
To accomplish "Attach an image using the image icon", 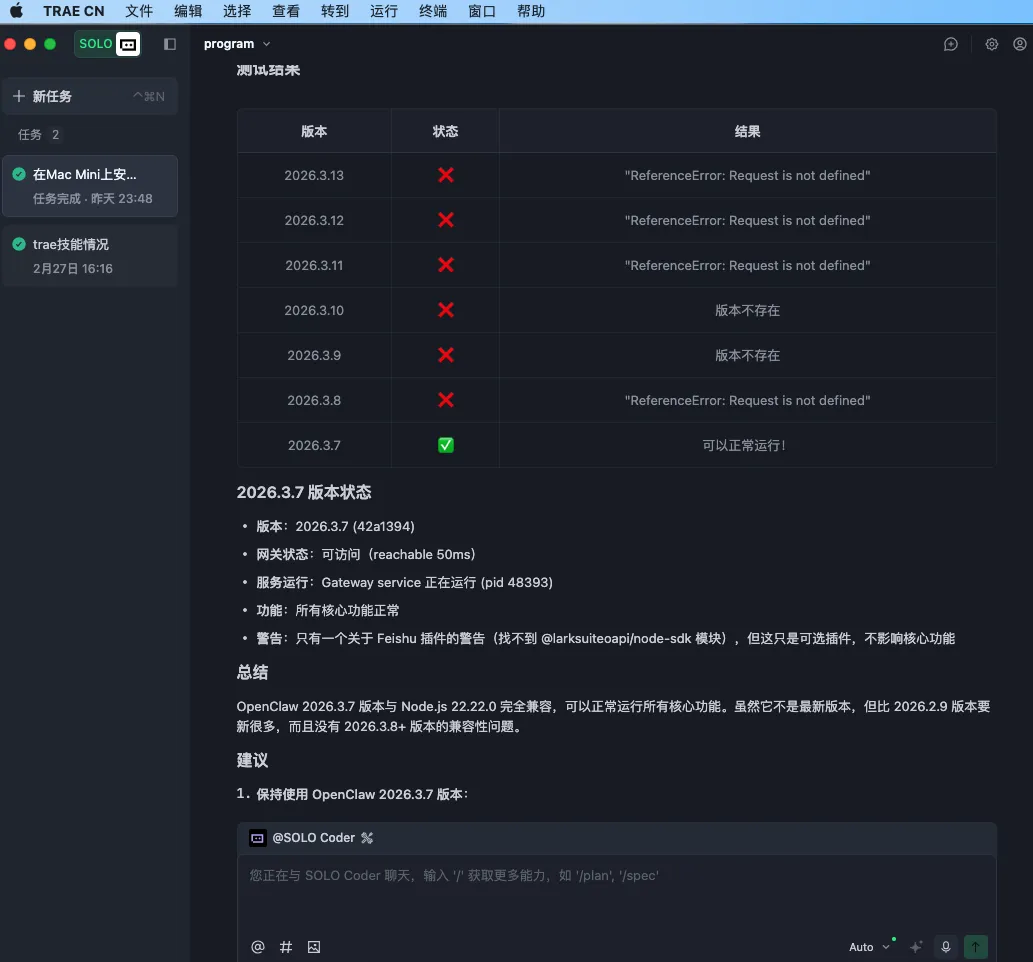I will point(314,947).
